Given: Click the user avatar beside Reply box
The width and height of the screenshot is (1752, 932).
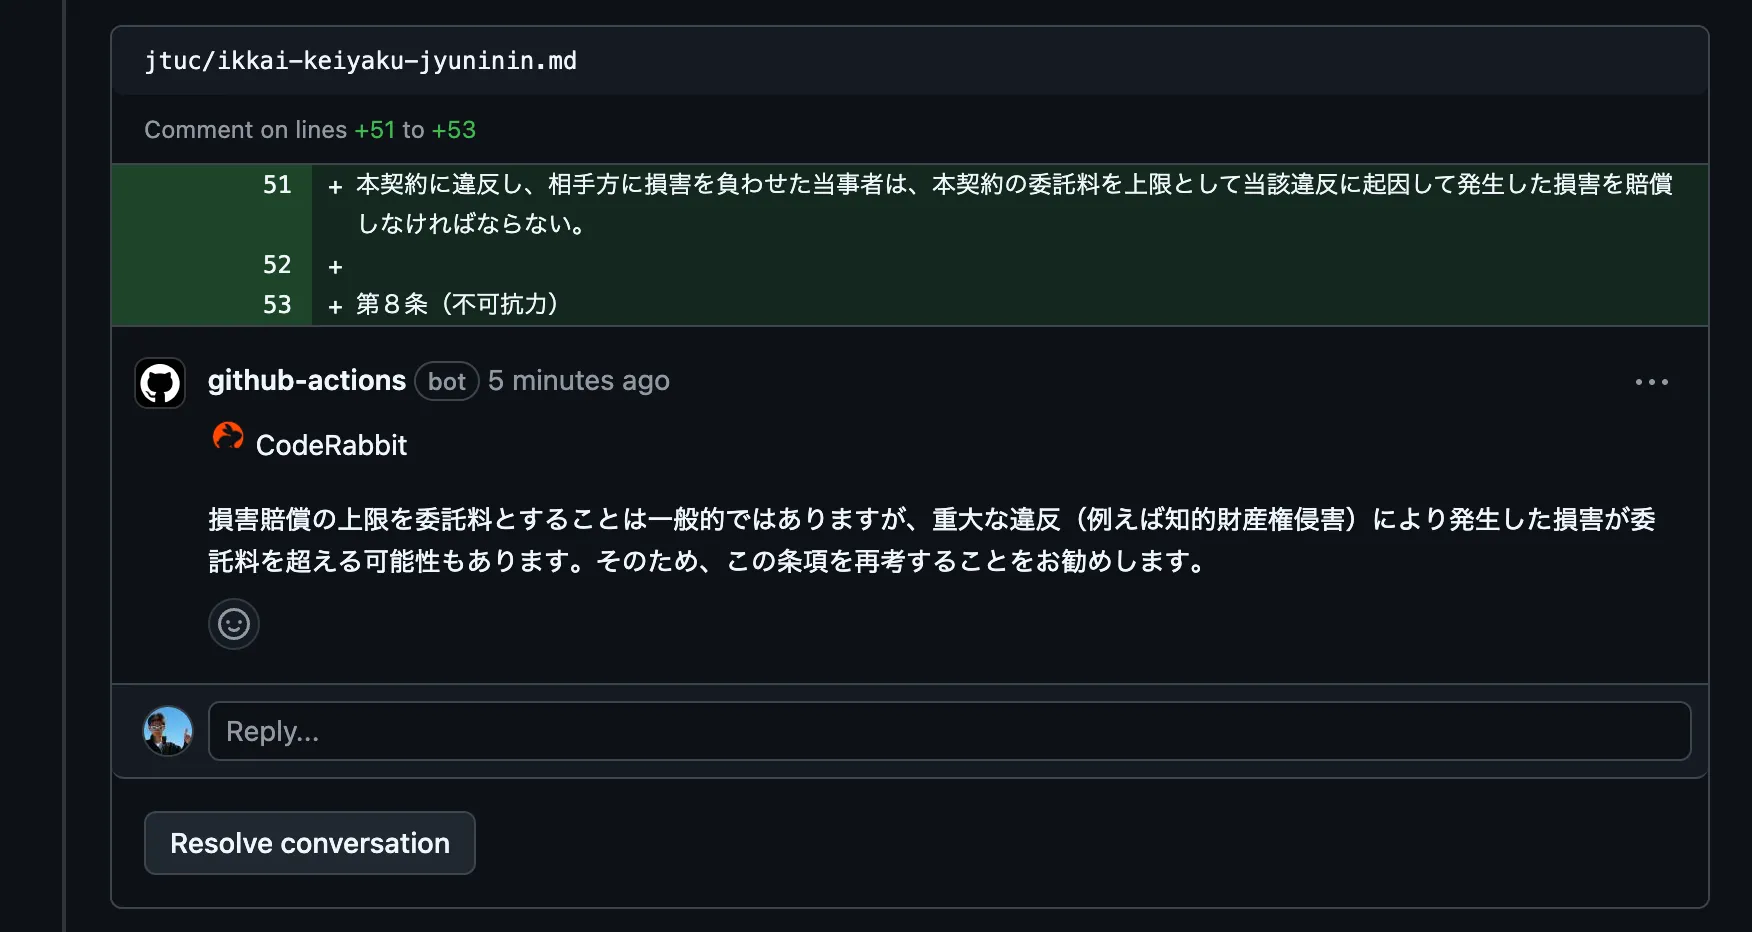Looking at the screenshot, I should [x=168, y=731].
